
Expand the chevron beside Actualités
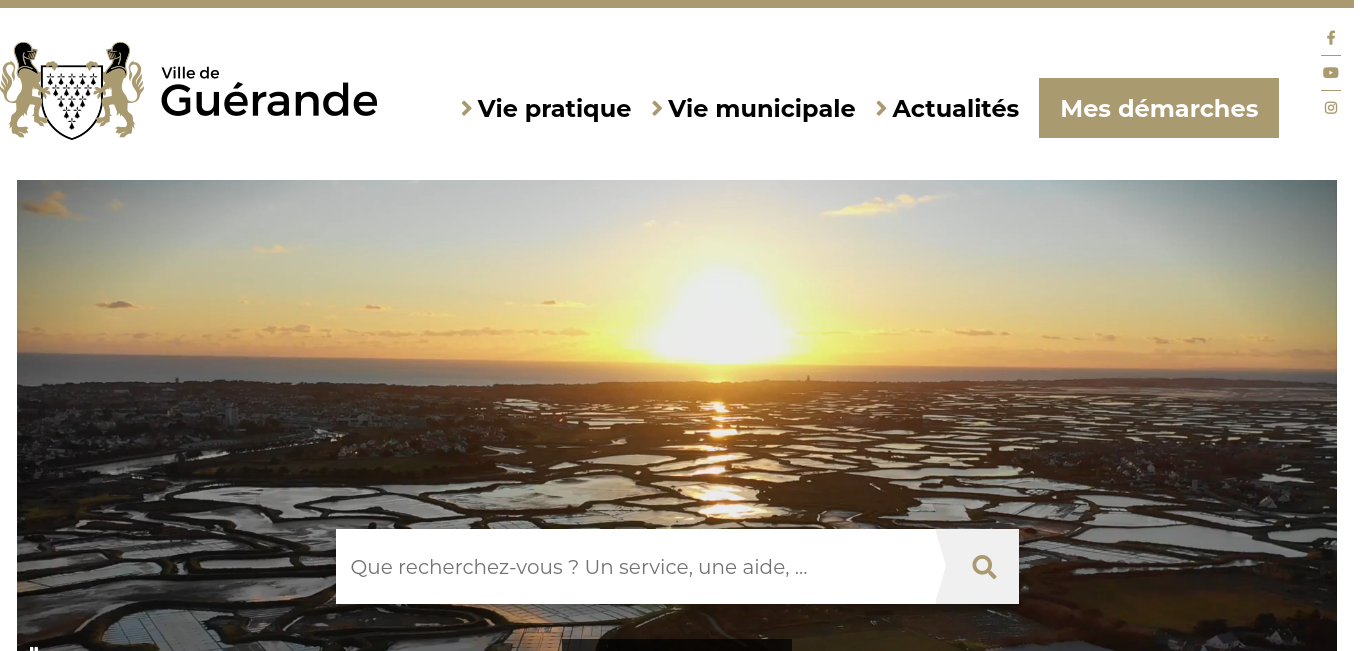pyautogui.click(x=881, y=108)
